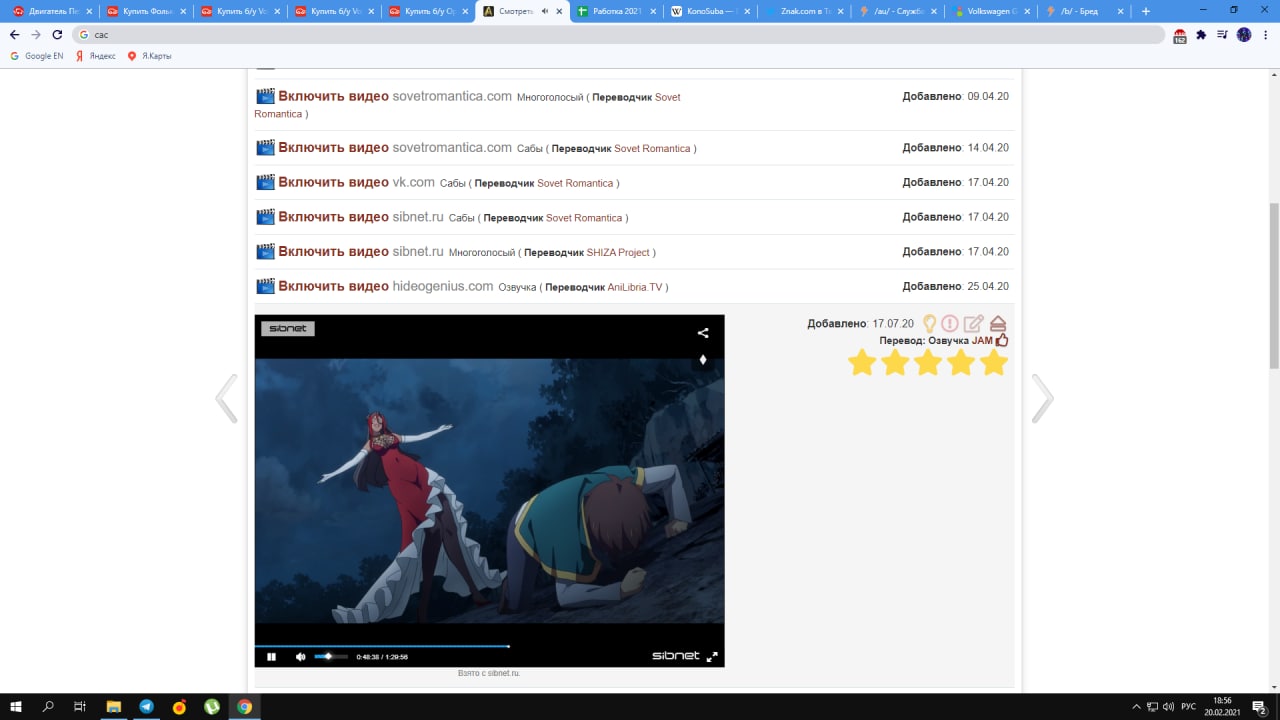Click the page vertical scrollbar

coord(1274,285)
